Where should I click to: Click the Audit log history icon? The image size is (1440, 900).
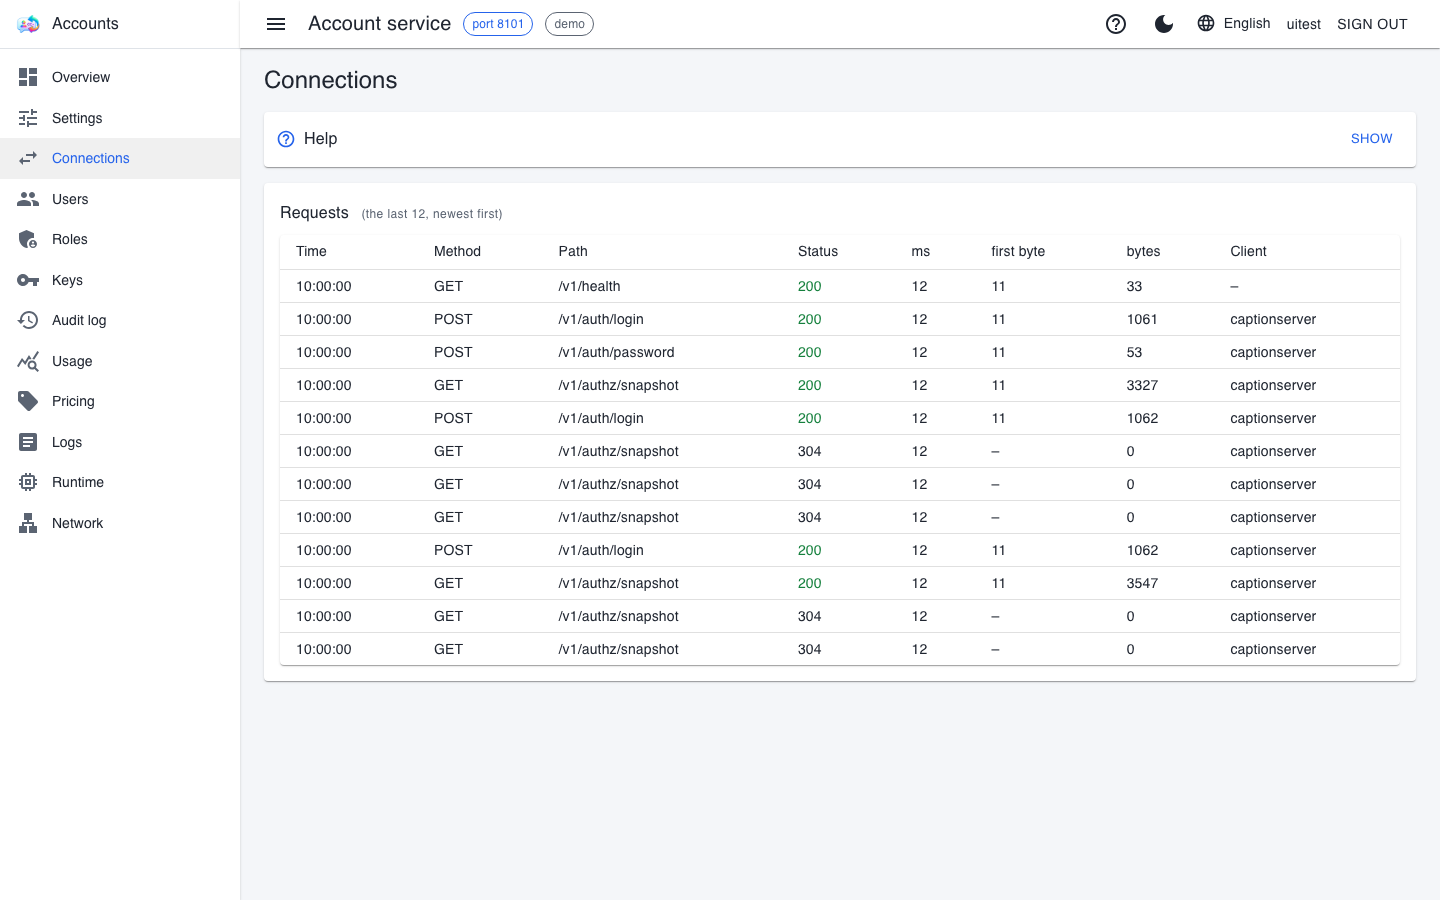pyautogui.click(x=28, y=320)
